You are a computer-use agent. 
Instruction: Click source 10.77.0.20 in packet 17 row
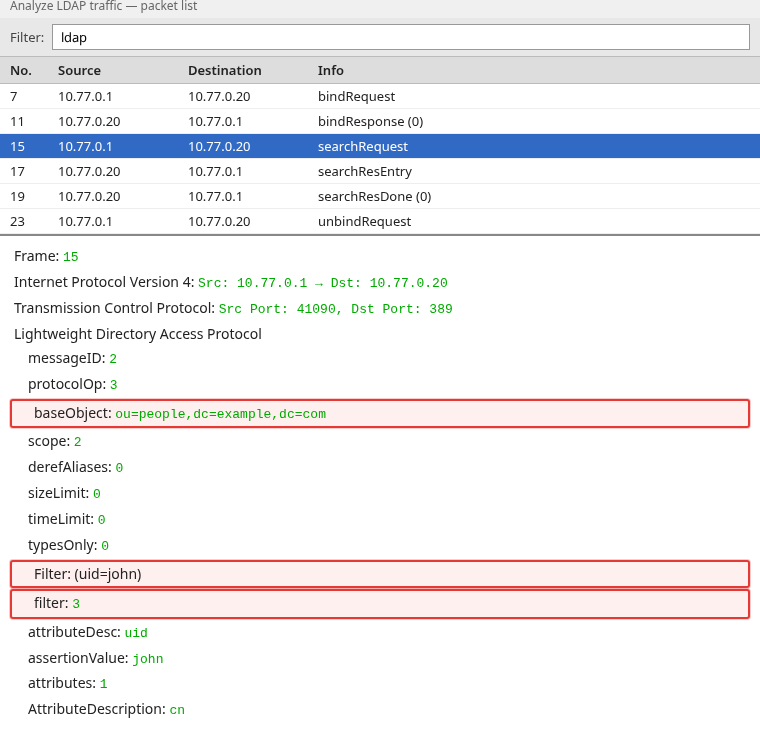[x=89, y=172]
